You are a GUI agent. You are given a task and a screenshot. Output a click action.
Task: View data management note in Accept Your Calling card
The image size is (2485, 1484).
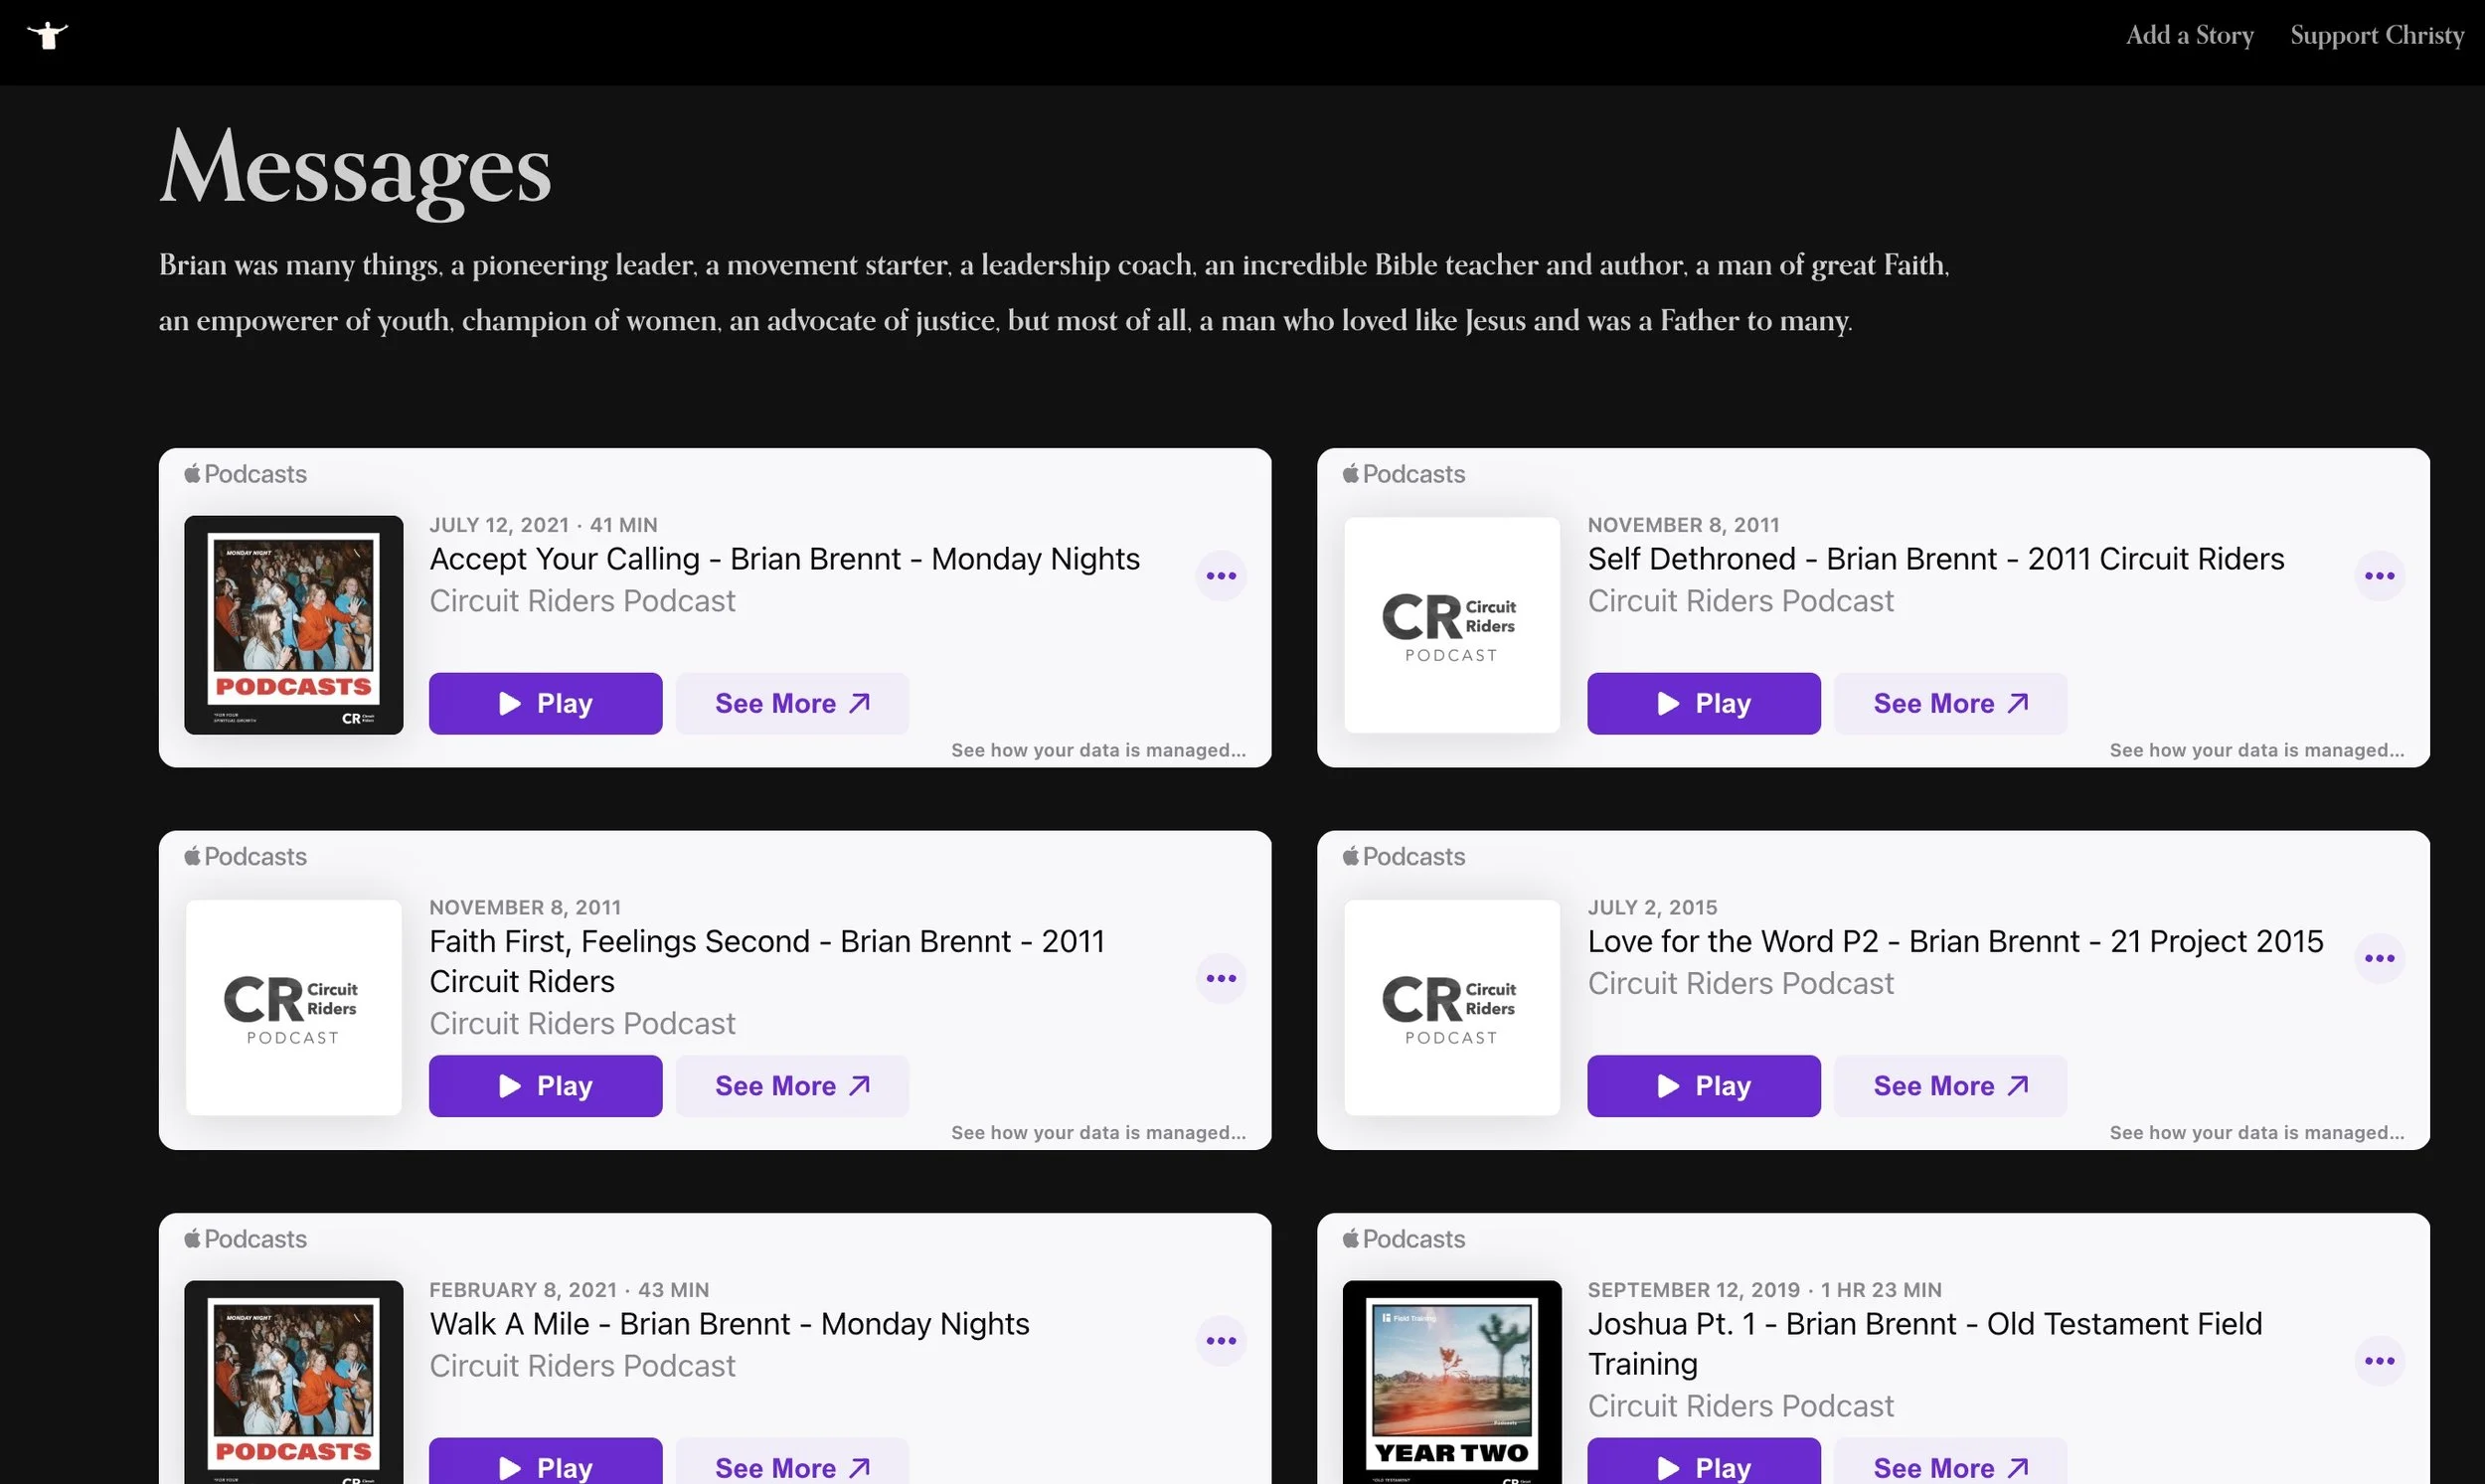point(1098,750)
